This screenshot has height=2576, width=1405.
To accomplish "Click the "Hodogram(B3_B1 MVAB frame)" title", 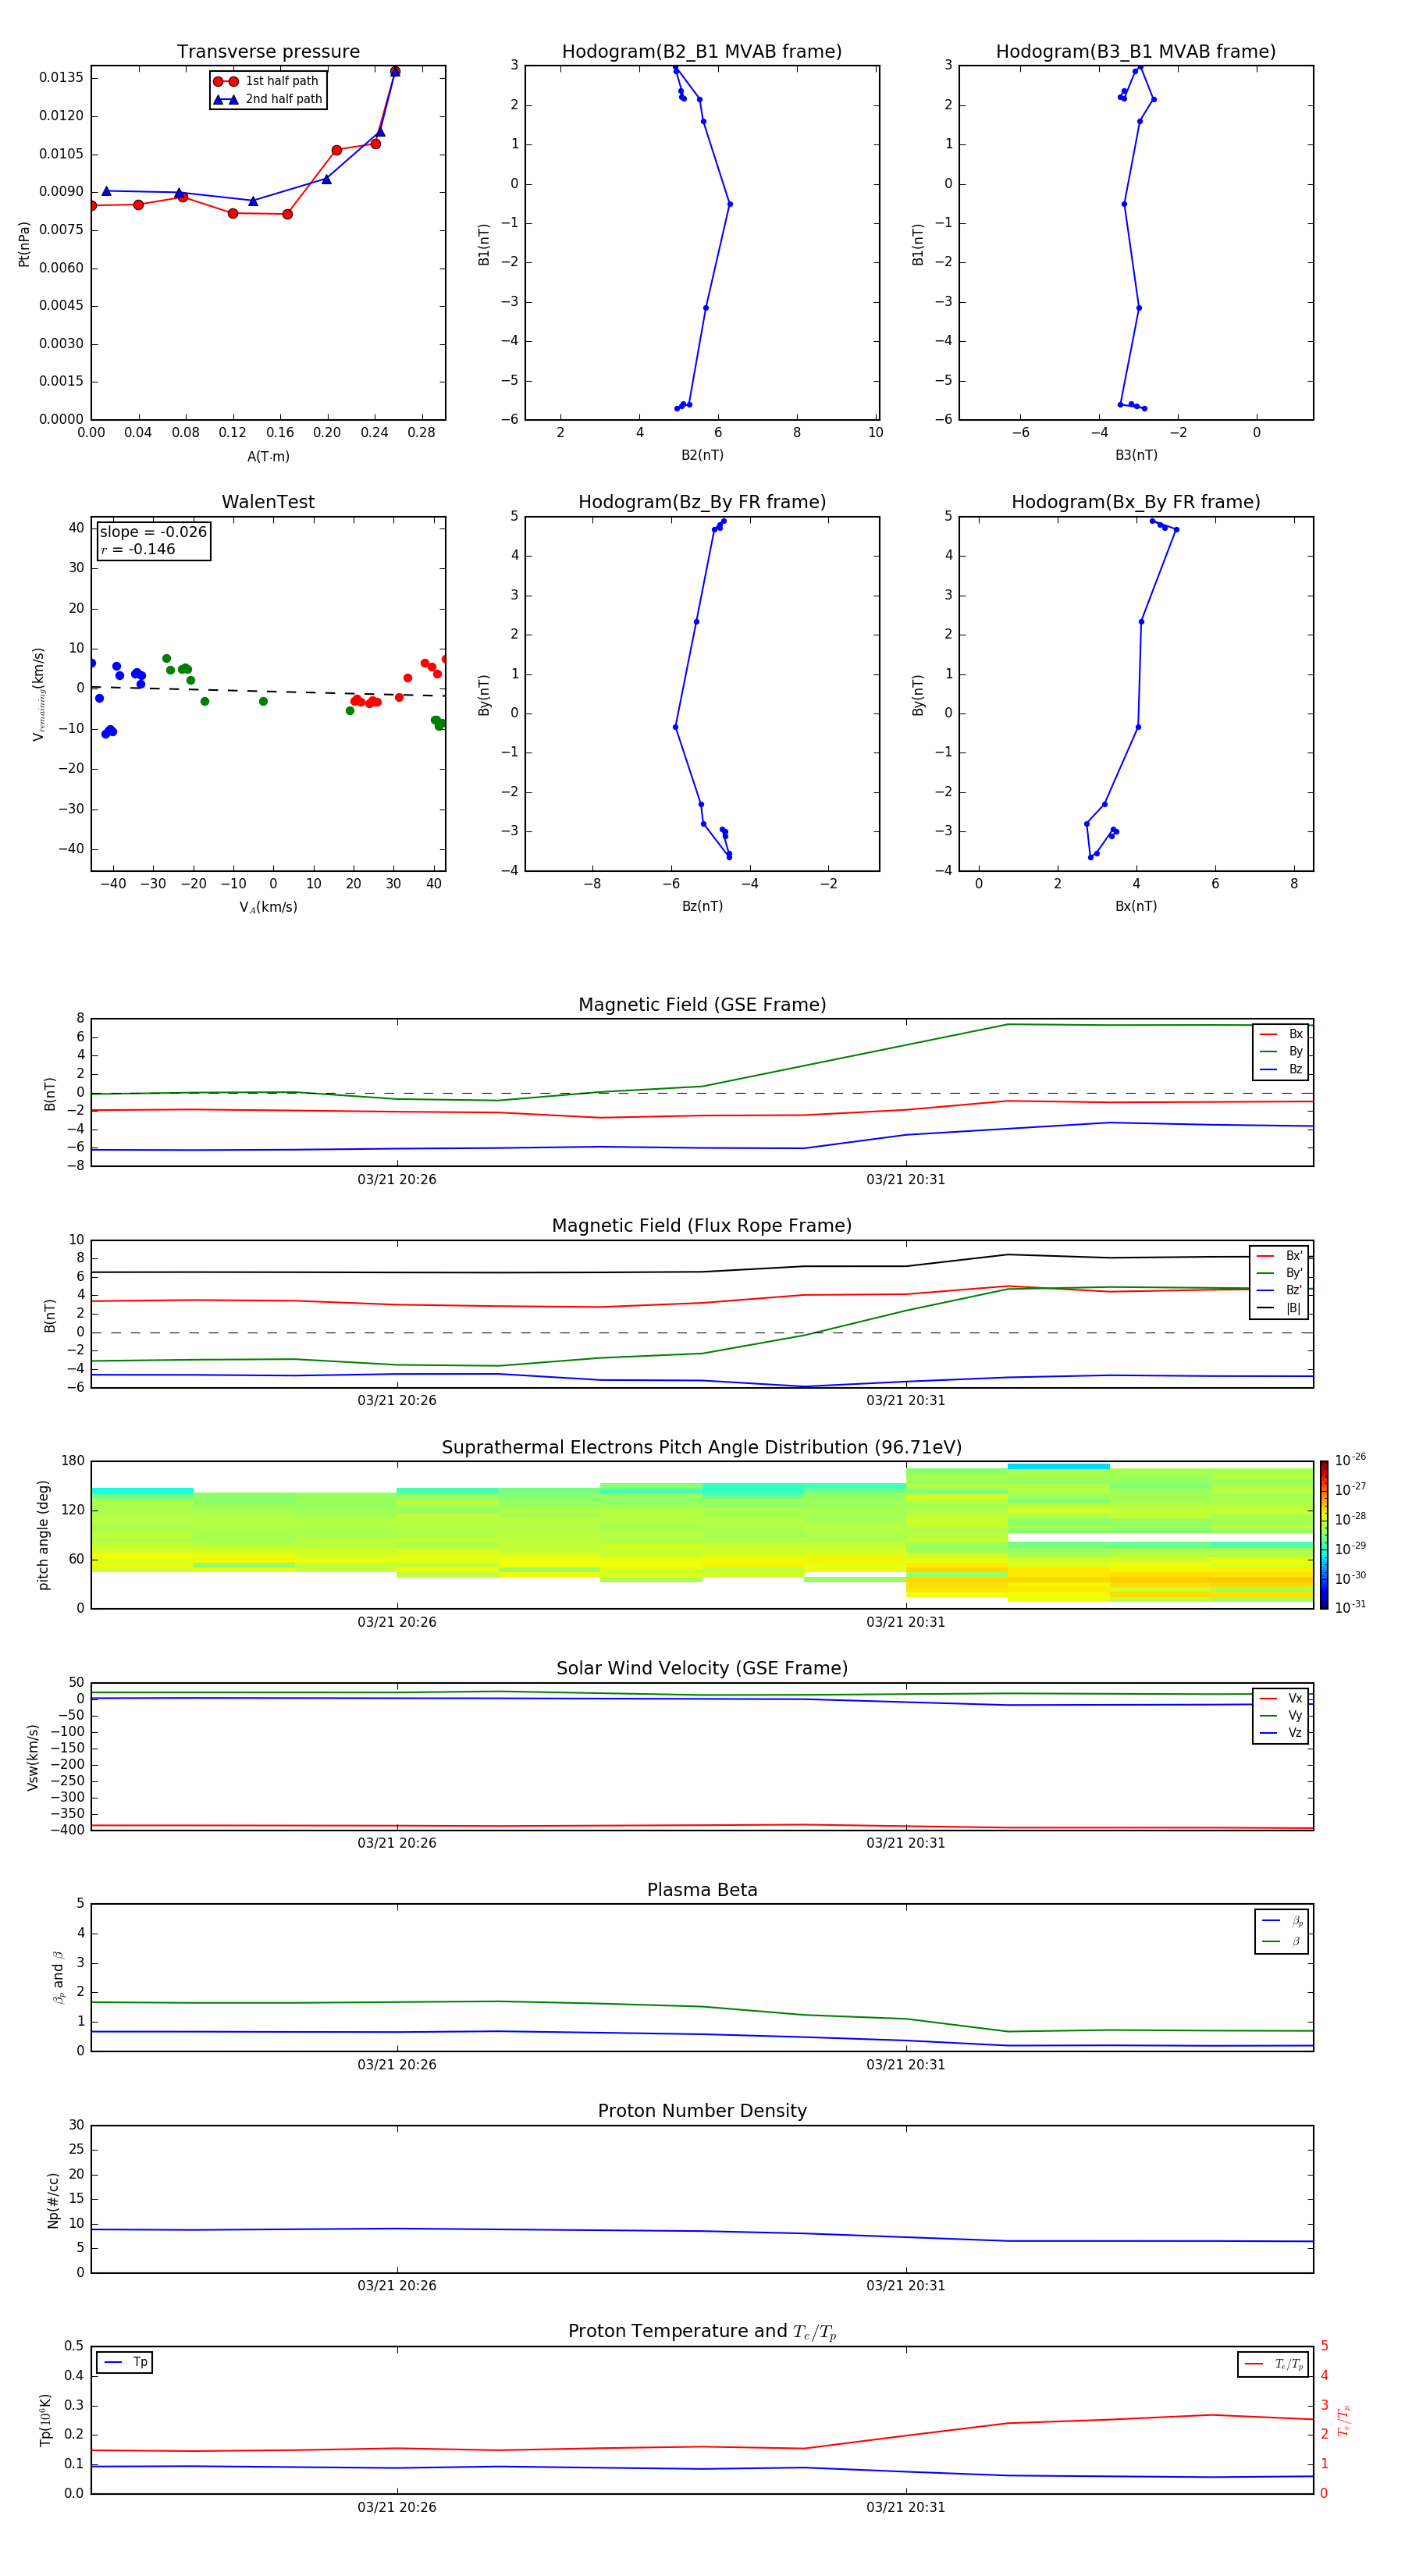I will pyautogui.click(x=1136, y=51).
